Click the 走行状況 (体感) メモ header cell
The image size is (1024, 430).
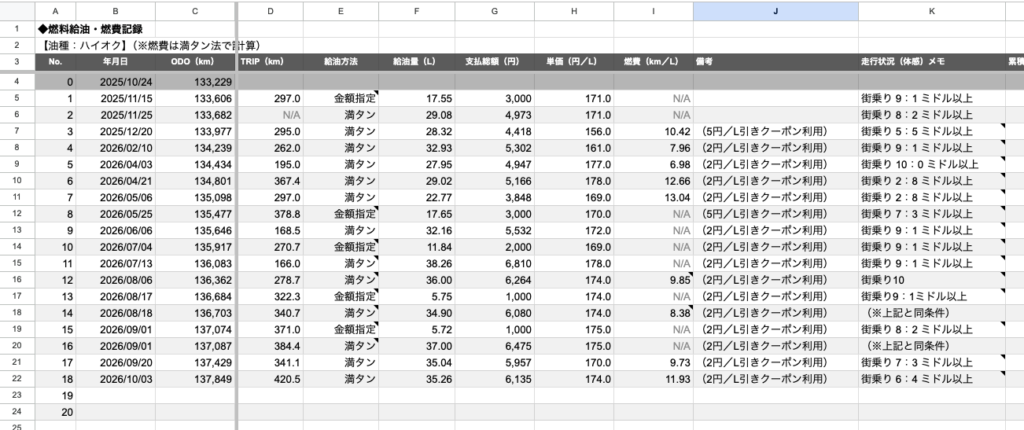[931, 61]
